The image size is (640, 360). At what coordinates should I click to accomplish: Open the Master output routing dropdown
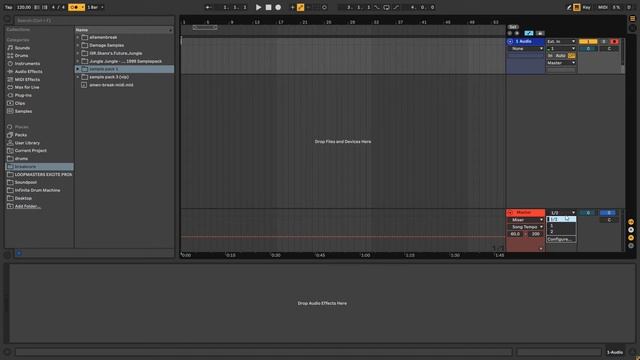561,63
